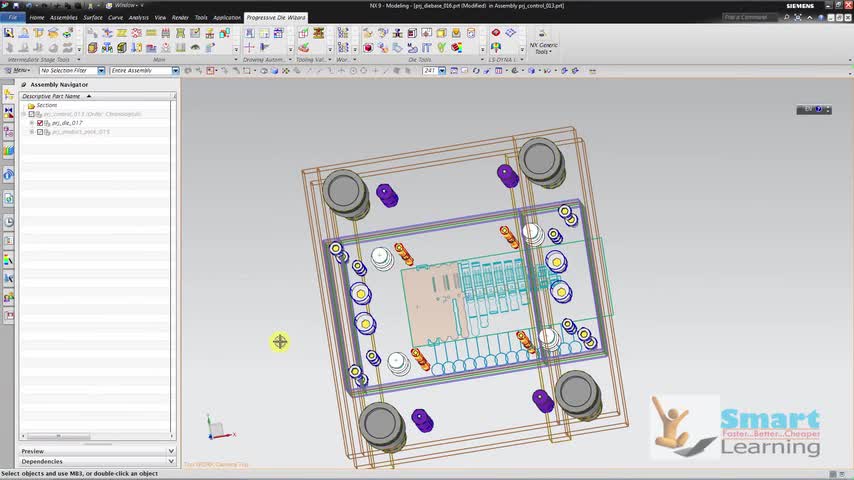Image resolution: width=854 pixels, height=480 pixels.
Task: Select the Progressive Die Wizard tab
Action: tap(276, 17)
